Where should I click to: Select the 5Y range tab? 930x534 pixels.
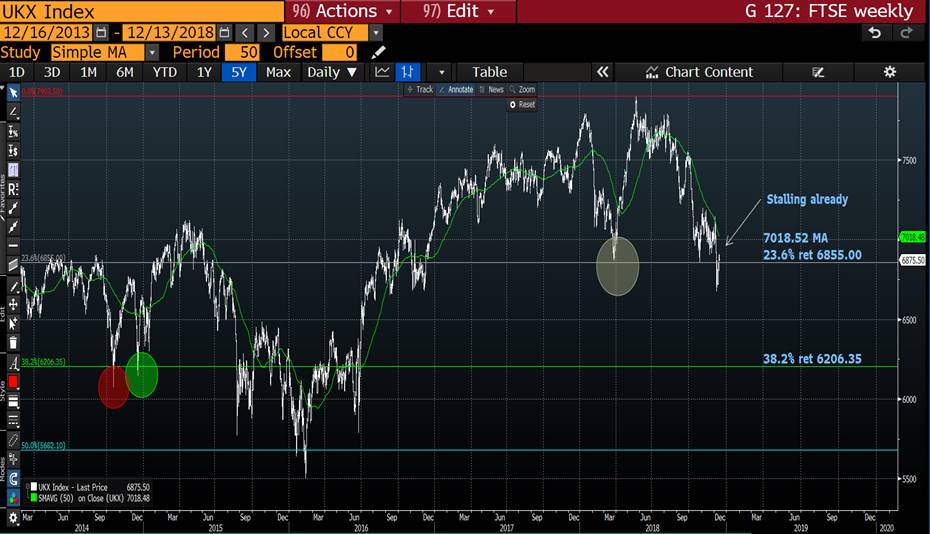point(238,72)
